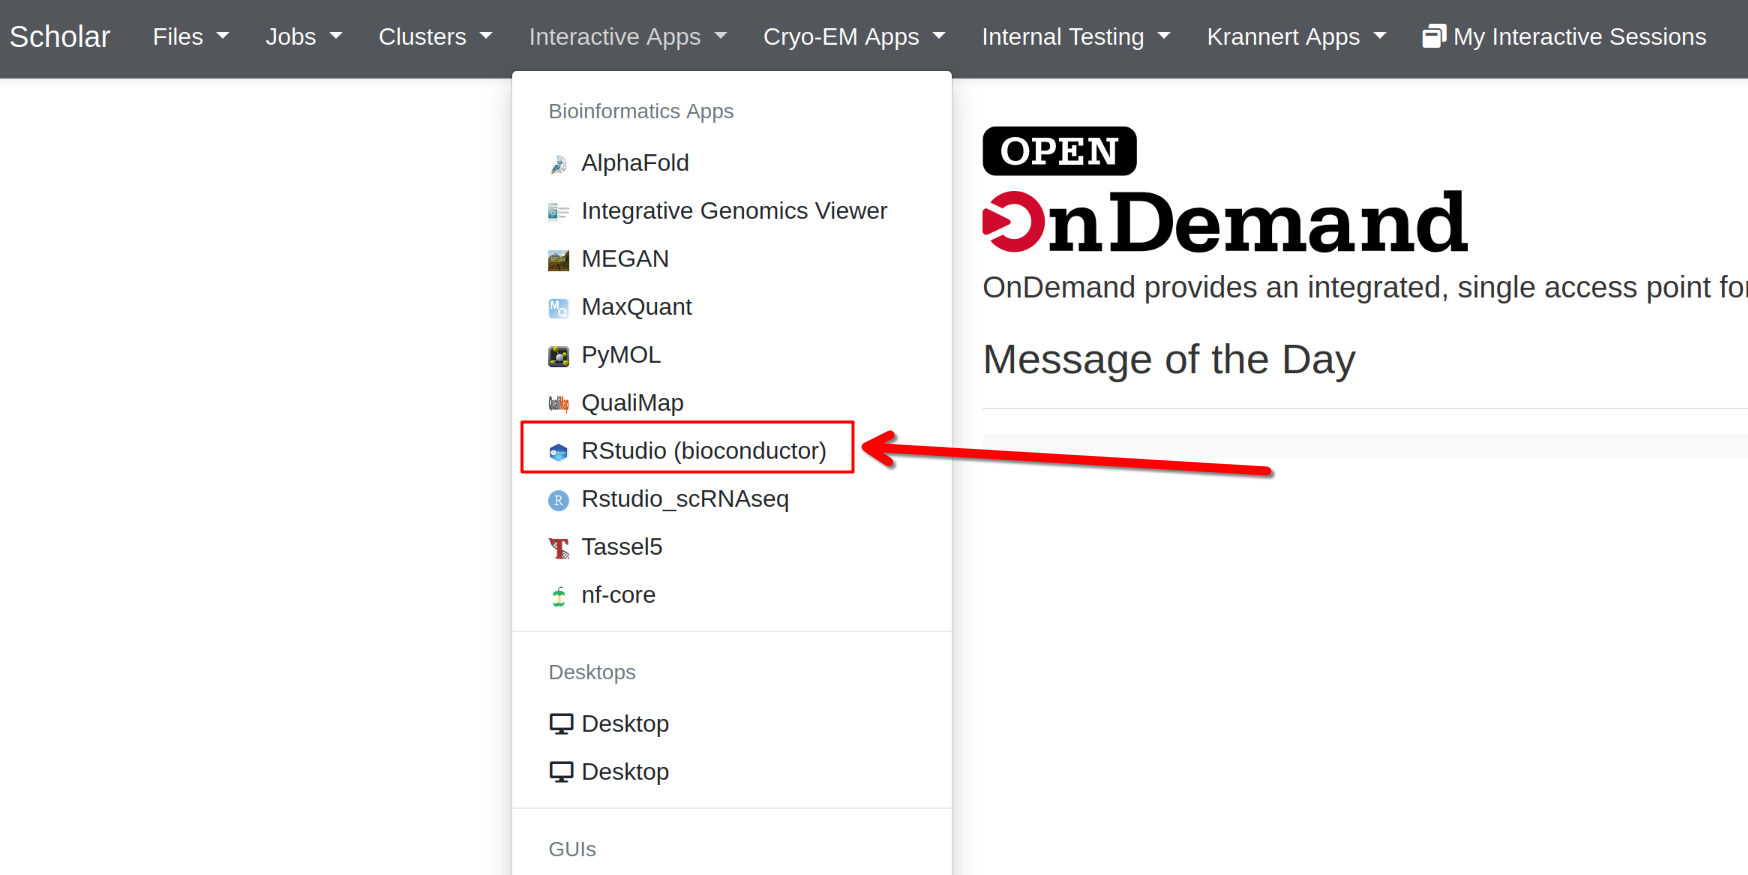Viewport: 1748px width, 875px height.
Task: Click the monitor icon beside the second Desktop entry
Action: coord(561,772)
